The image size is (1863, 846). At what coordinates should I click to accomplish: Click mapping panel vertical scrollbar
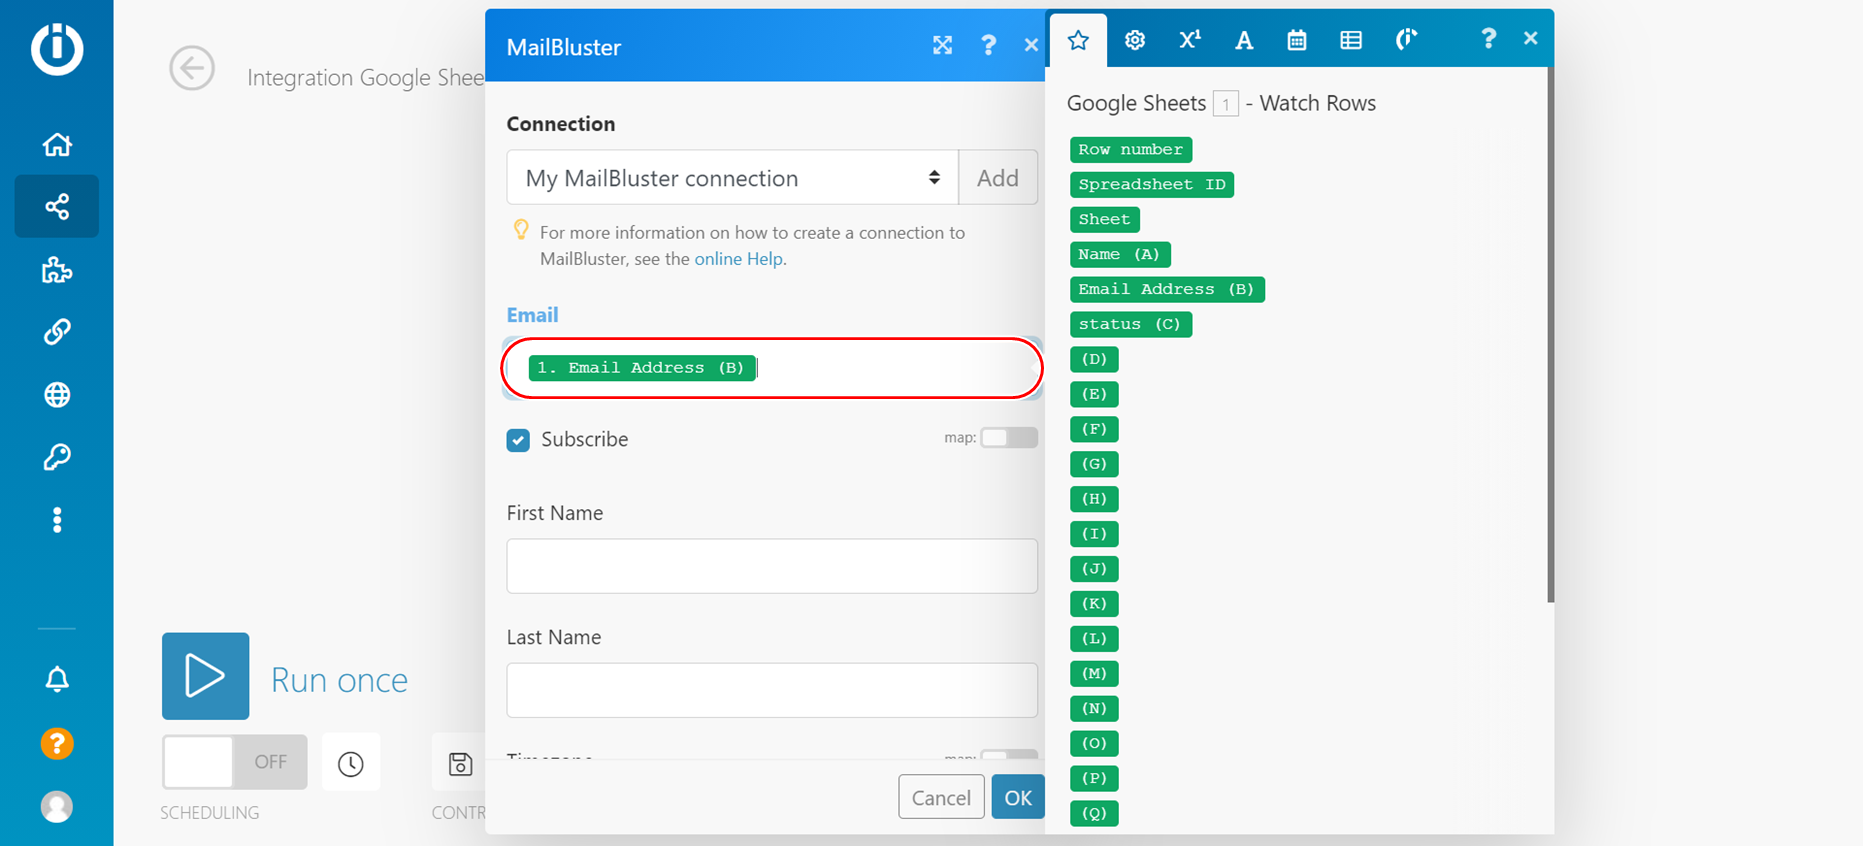[x=1550, y=335]
